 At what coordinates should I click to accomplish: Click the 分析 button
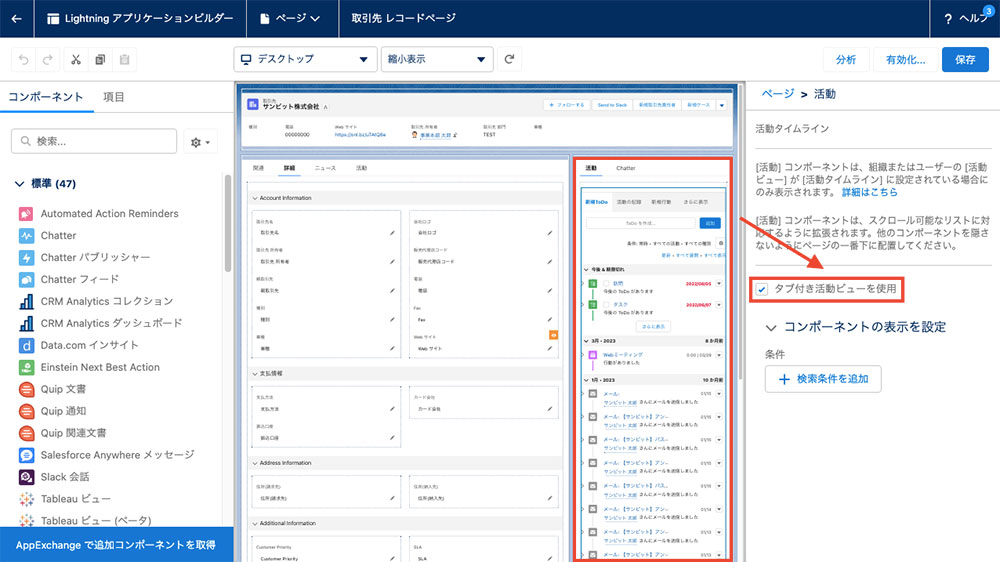click(846, 59)
